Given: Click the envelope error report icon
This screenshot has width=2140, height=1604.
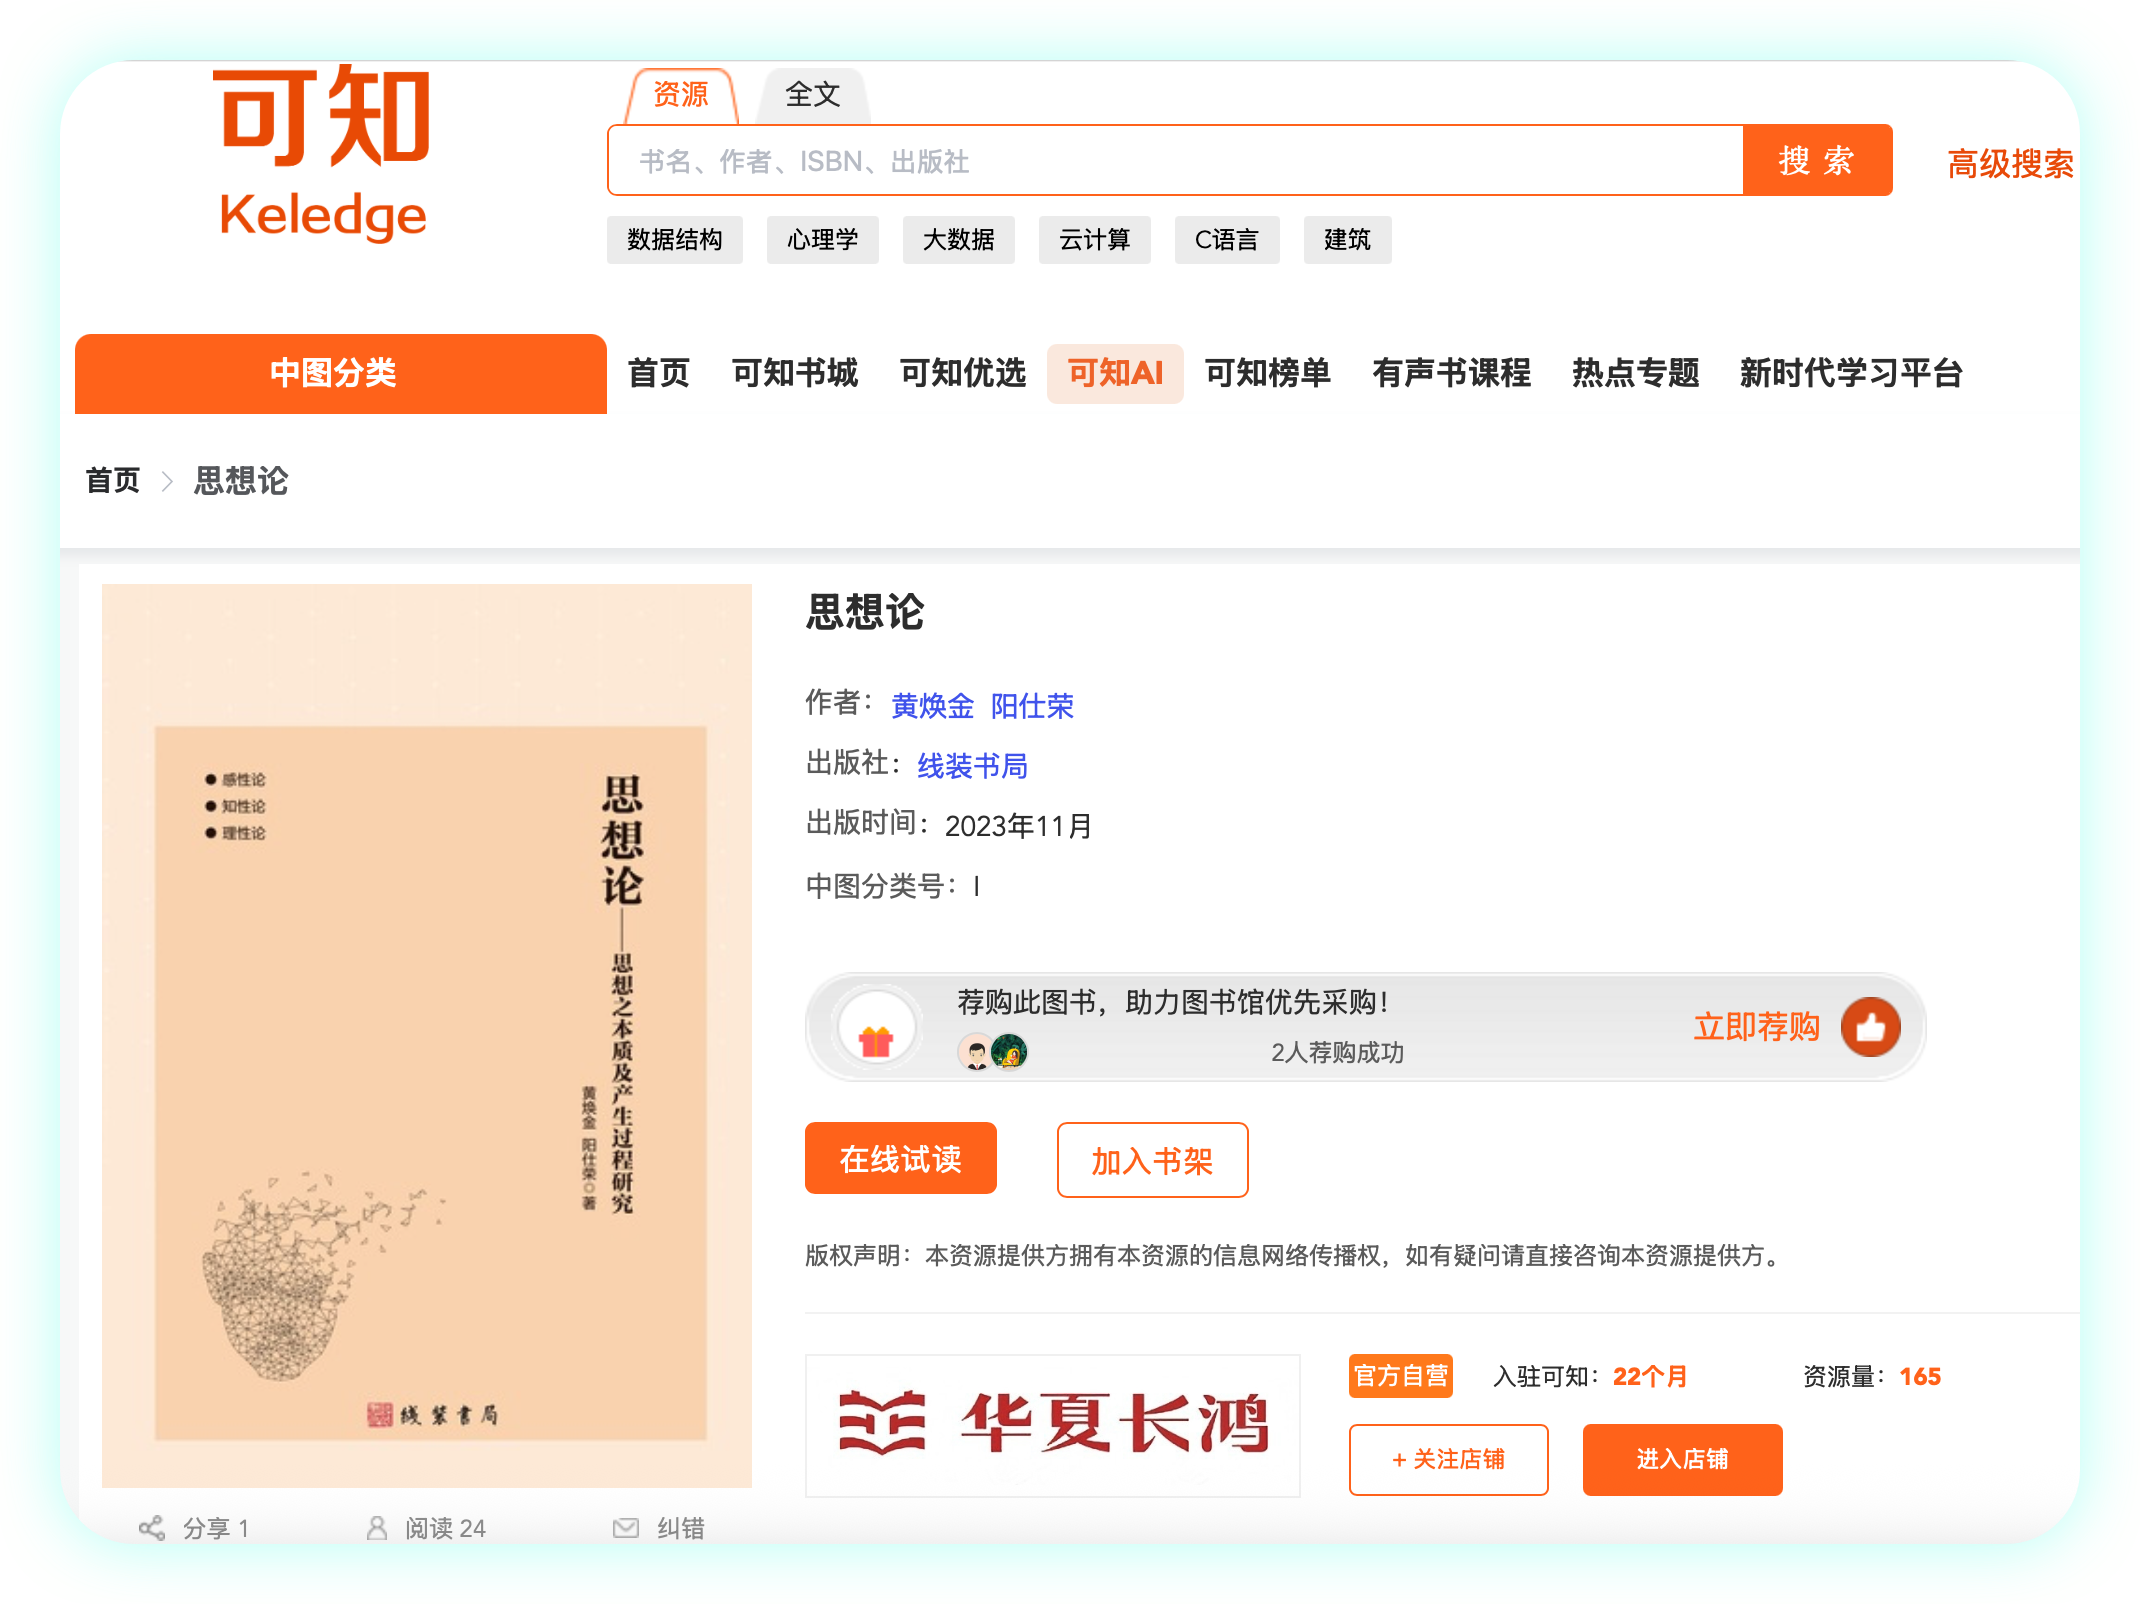Looking at the screenshot, I should tap(626, 1527).
